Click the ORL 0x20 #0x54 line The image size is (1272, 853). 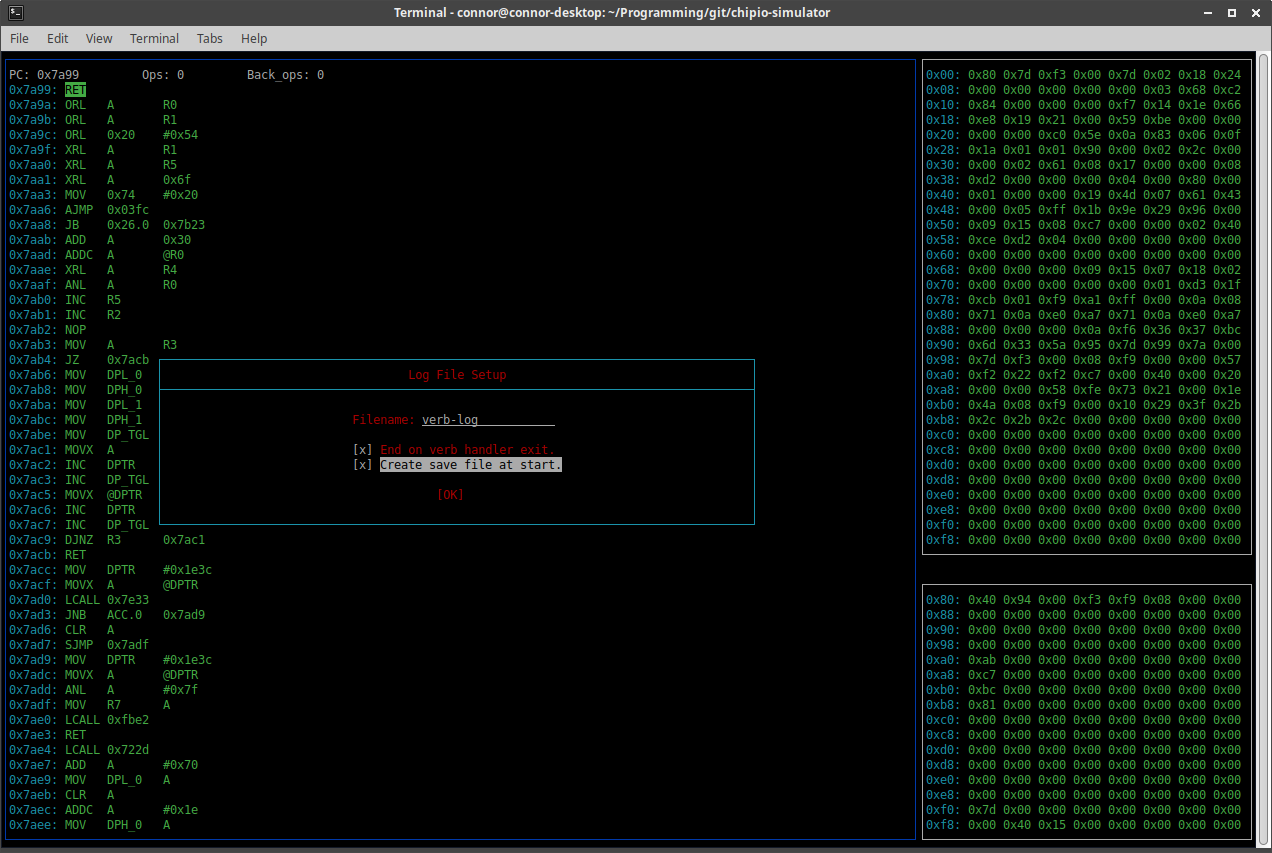104,135
